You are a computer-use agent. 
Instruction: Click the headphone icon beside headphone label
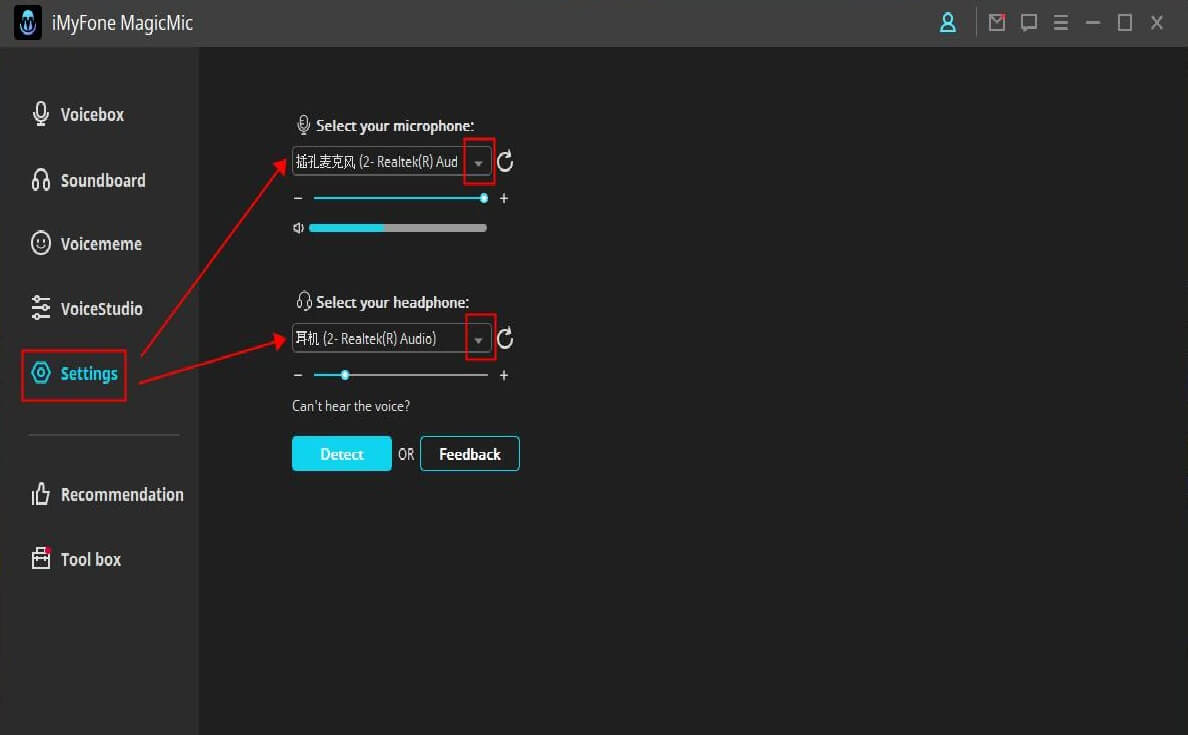[x=304, y=301]
